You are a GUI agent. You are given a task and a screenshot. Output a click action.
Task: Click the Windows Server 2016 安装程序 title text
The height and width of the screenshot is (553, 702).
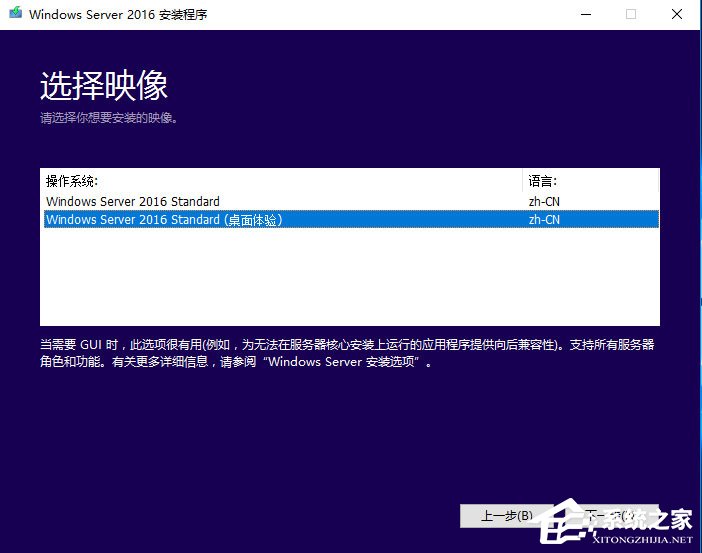click(119, 15)
